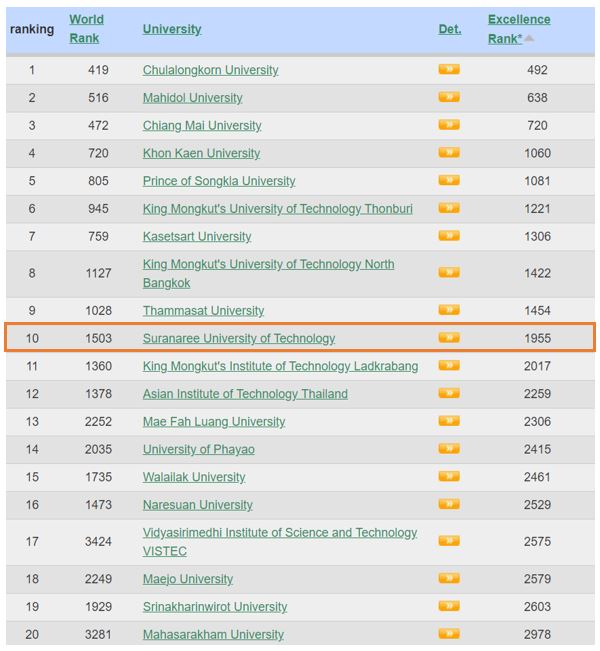Open Chiang Mai University link

tap(202, 125)
